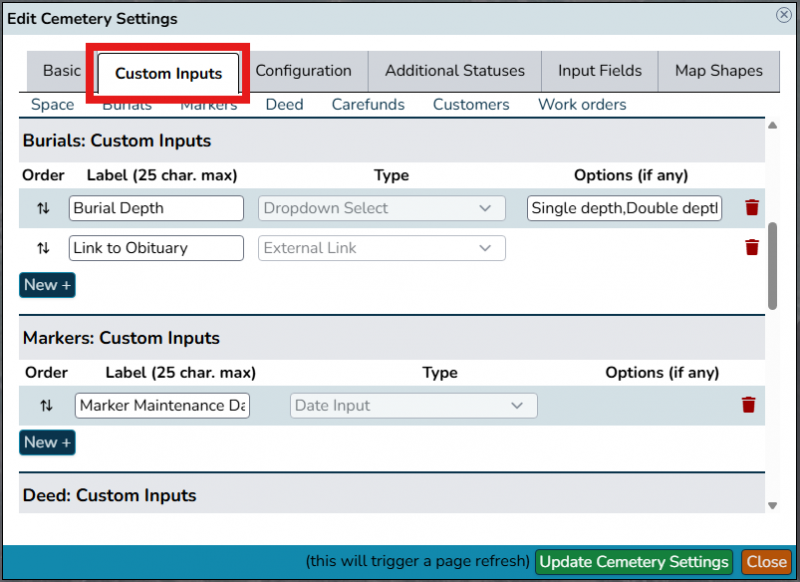800x582 pixels.
Task: Open the External Link type dropdown
Action: pos(382,248)
